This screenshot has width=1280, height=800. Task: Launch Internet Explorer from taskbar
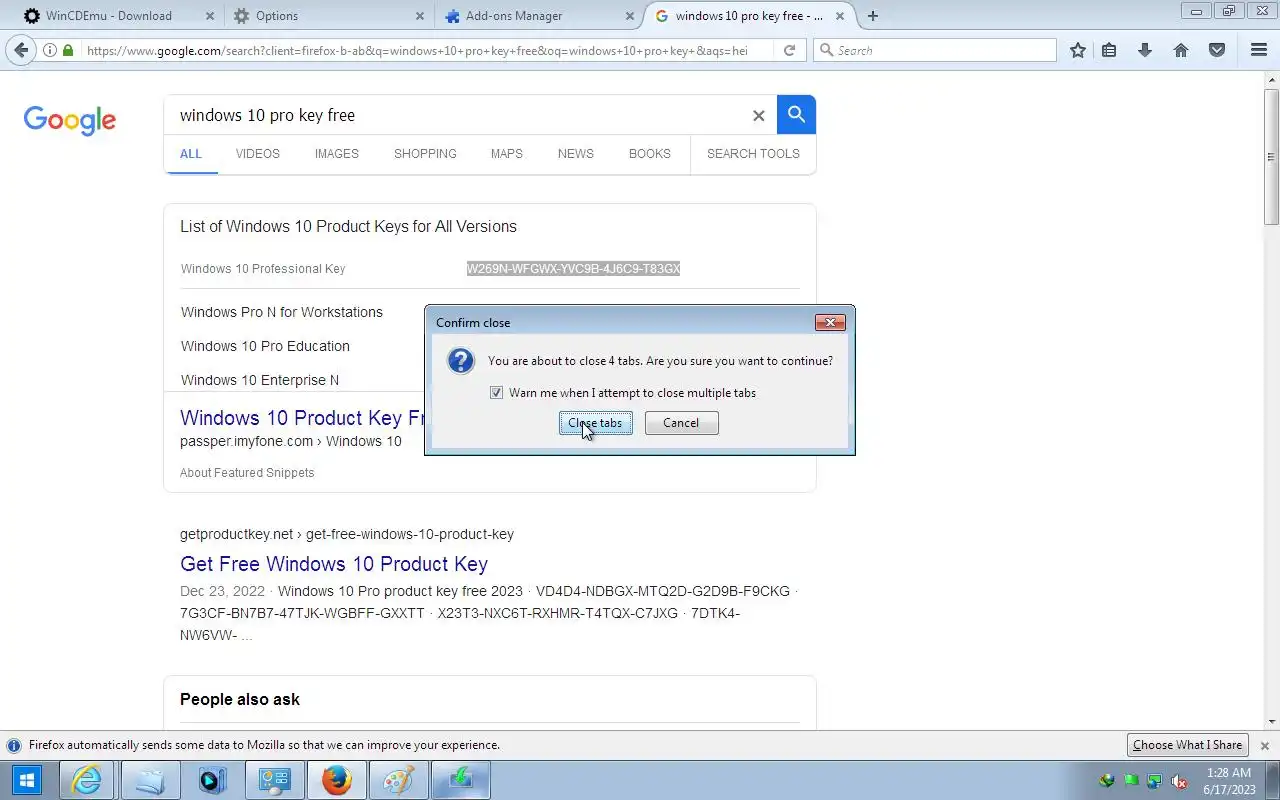(87, 780)
